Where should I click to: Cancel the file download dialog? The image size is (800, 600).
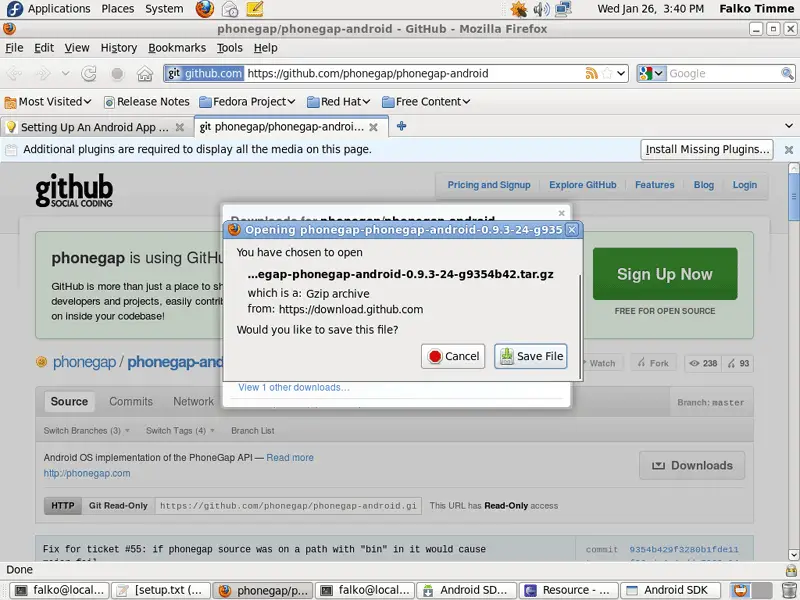point(453,356)
